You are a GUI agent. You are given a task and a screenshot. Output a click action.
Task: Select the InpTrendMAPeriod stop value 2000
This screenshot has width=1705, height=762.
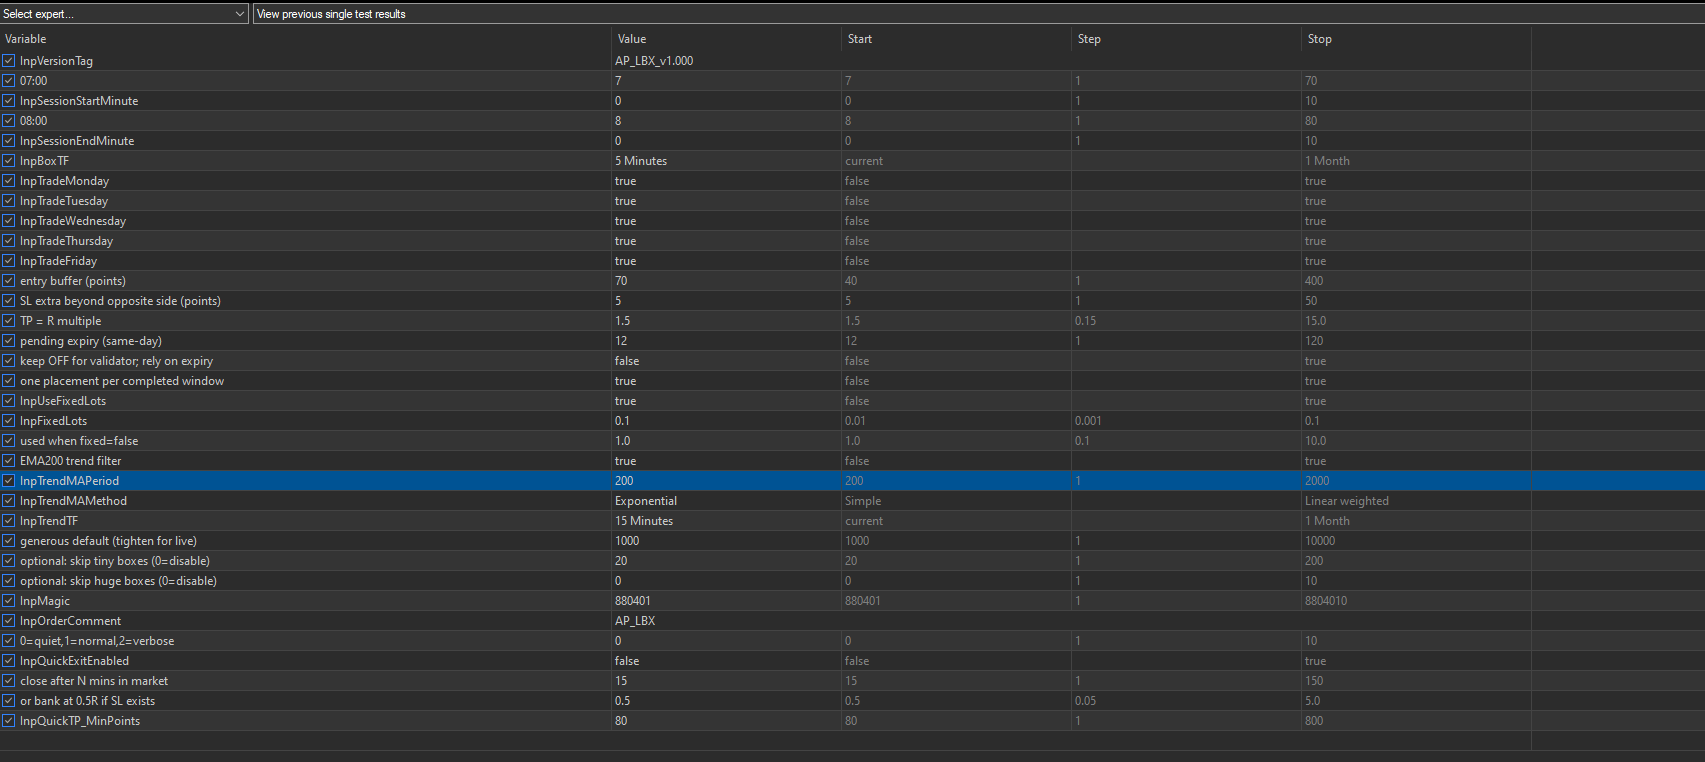(1317, 481)
